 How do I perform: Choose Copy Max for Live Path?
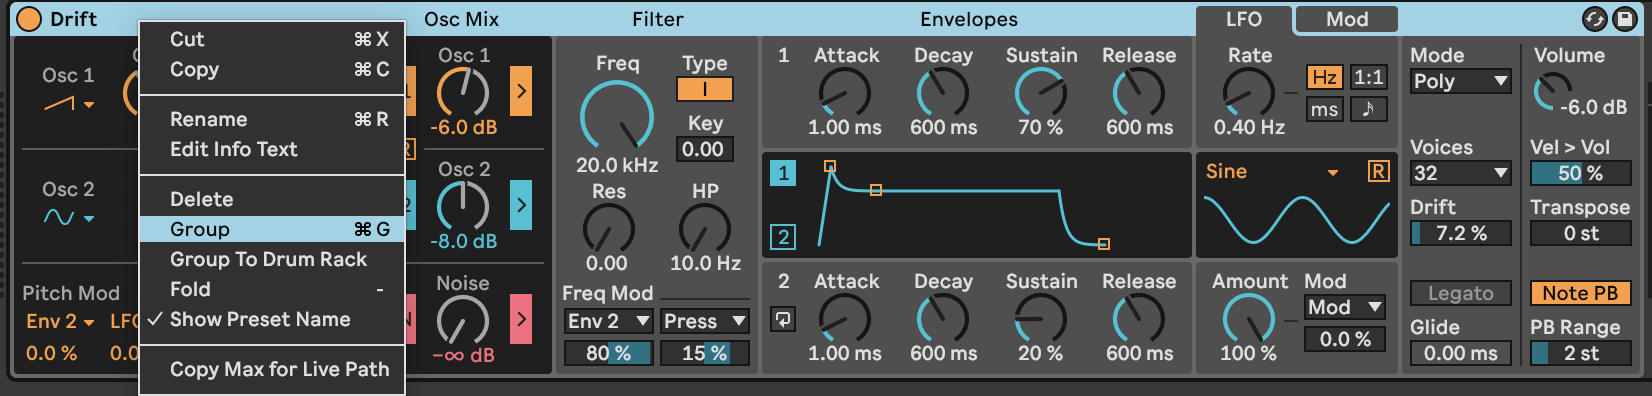pos(272,369)
